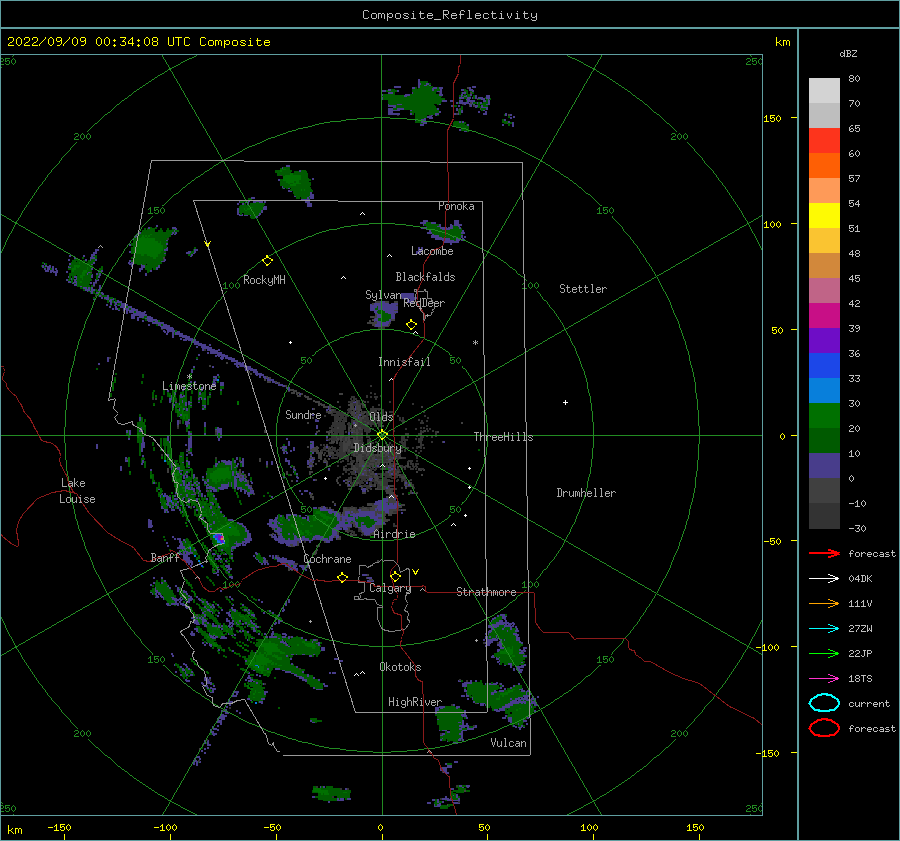The height and width of the screenshot is (841, 900).
Task: Click the HighRiver label
Action: point(415,702)
